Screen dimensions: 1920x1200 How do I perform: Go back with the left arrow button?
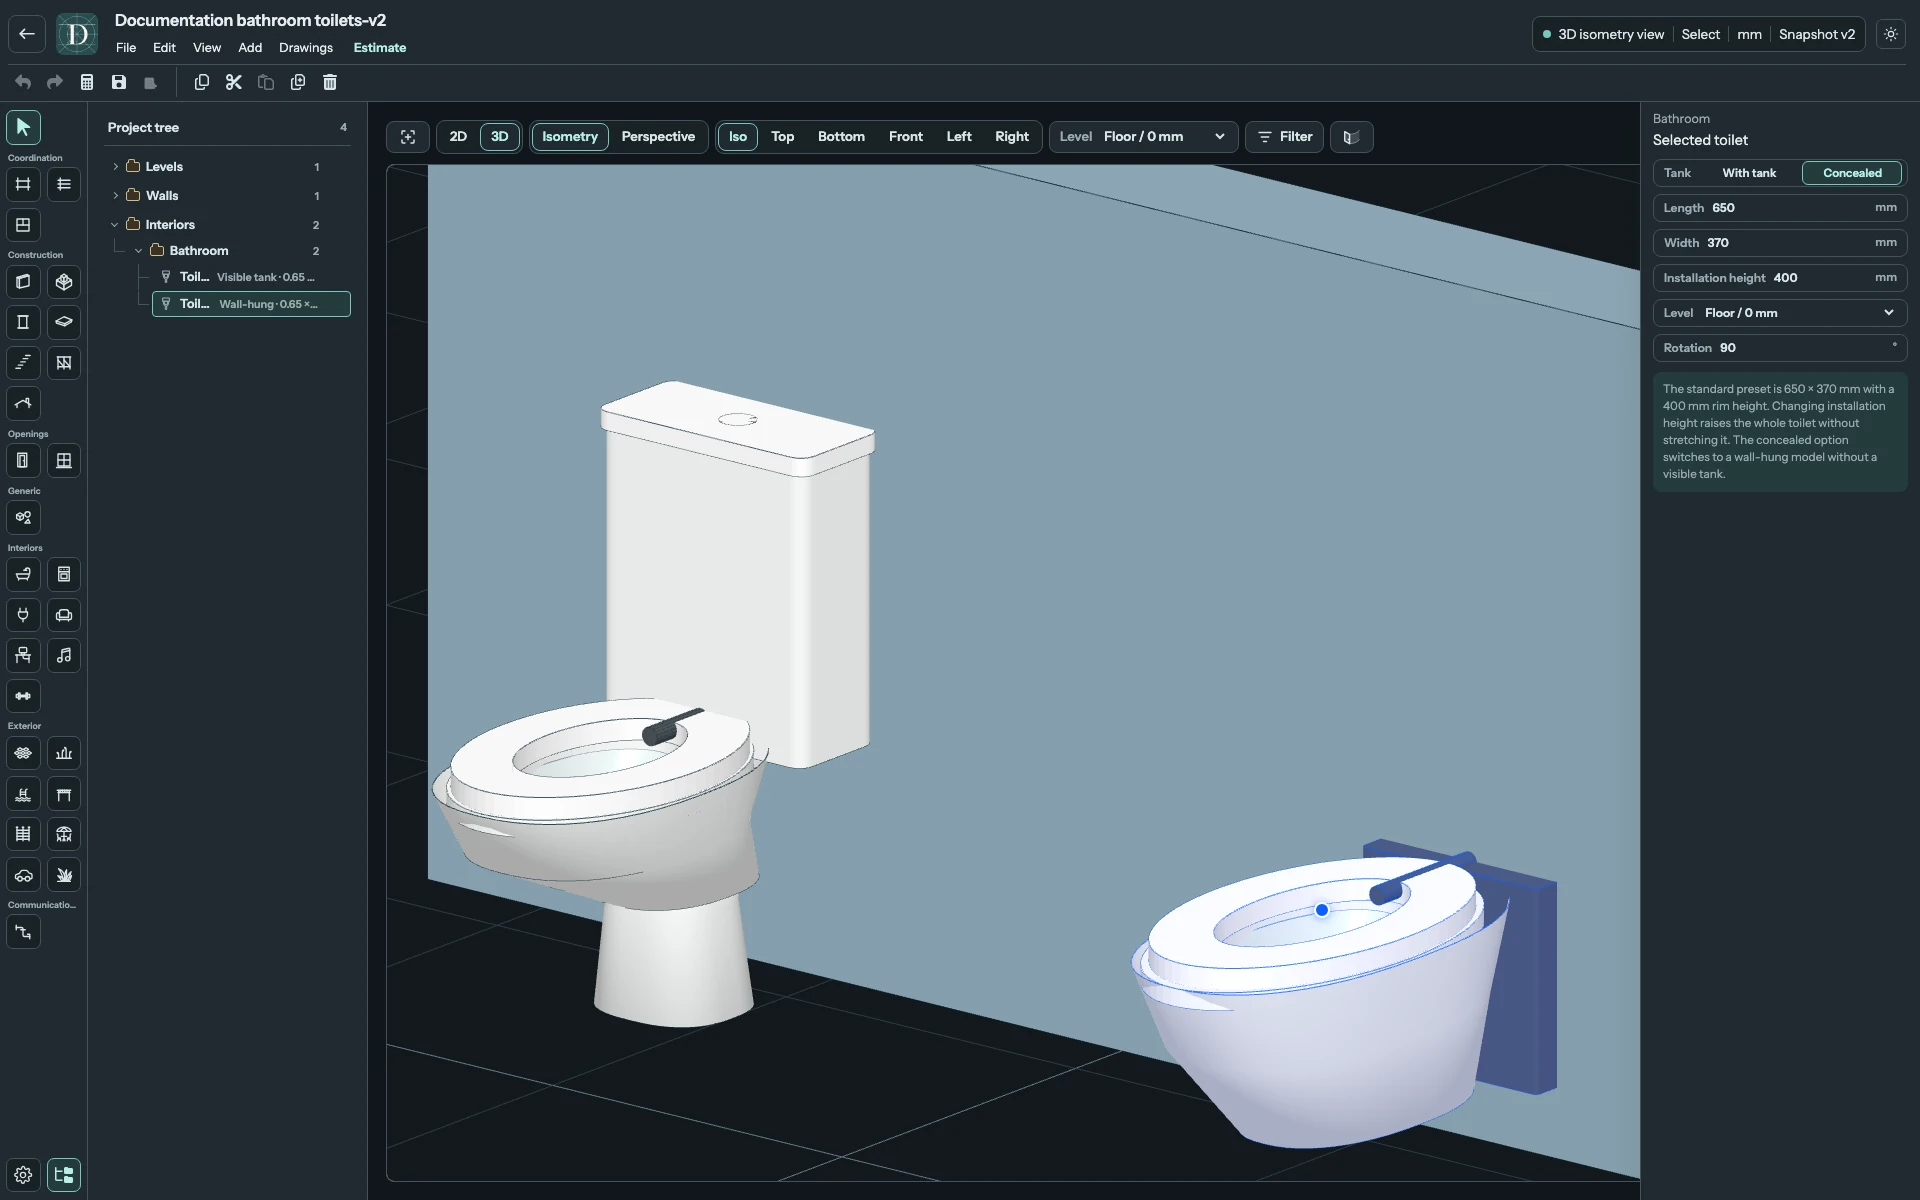point(27,34)
